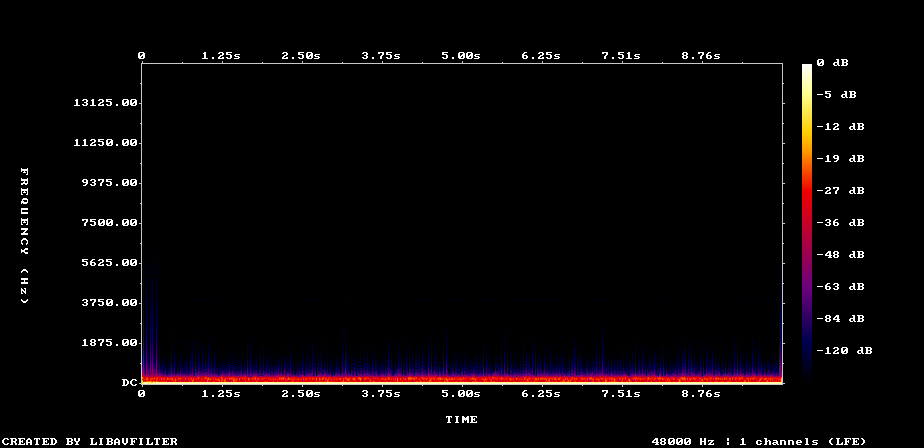
Task: Click the top 7.51s time label
Action: pyautogui.click(x=621, y=56)
